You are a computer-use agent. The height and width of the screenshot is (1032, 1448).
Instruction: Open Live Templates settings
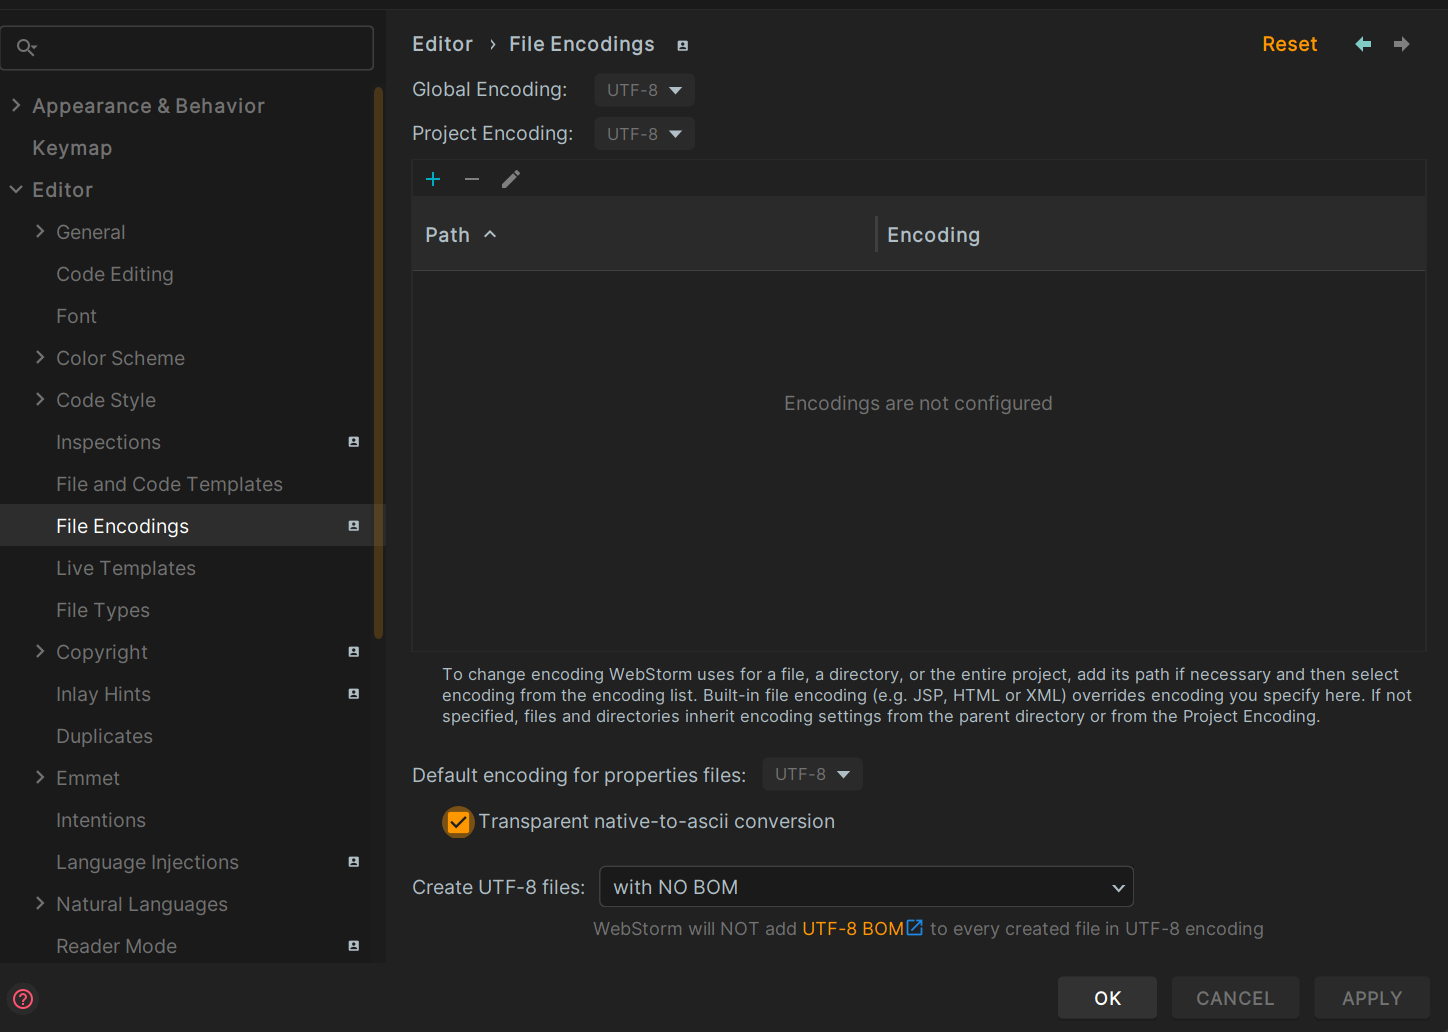(126, 568)
